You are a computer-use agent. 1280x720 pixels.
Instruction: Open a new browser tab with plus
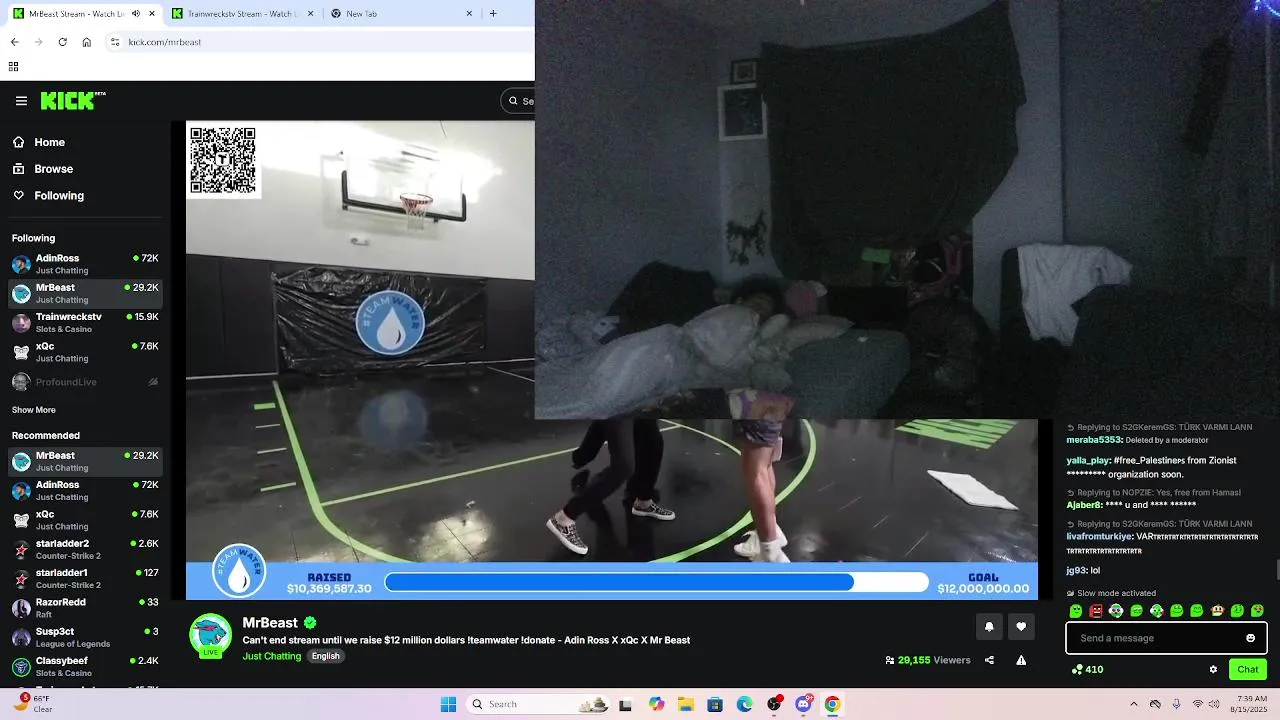[x=493, y=14]
